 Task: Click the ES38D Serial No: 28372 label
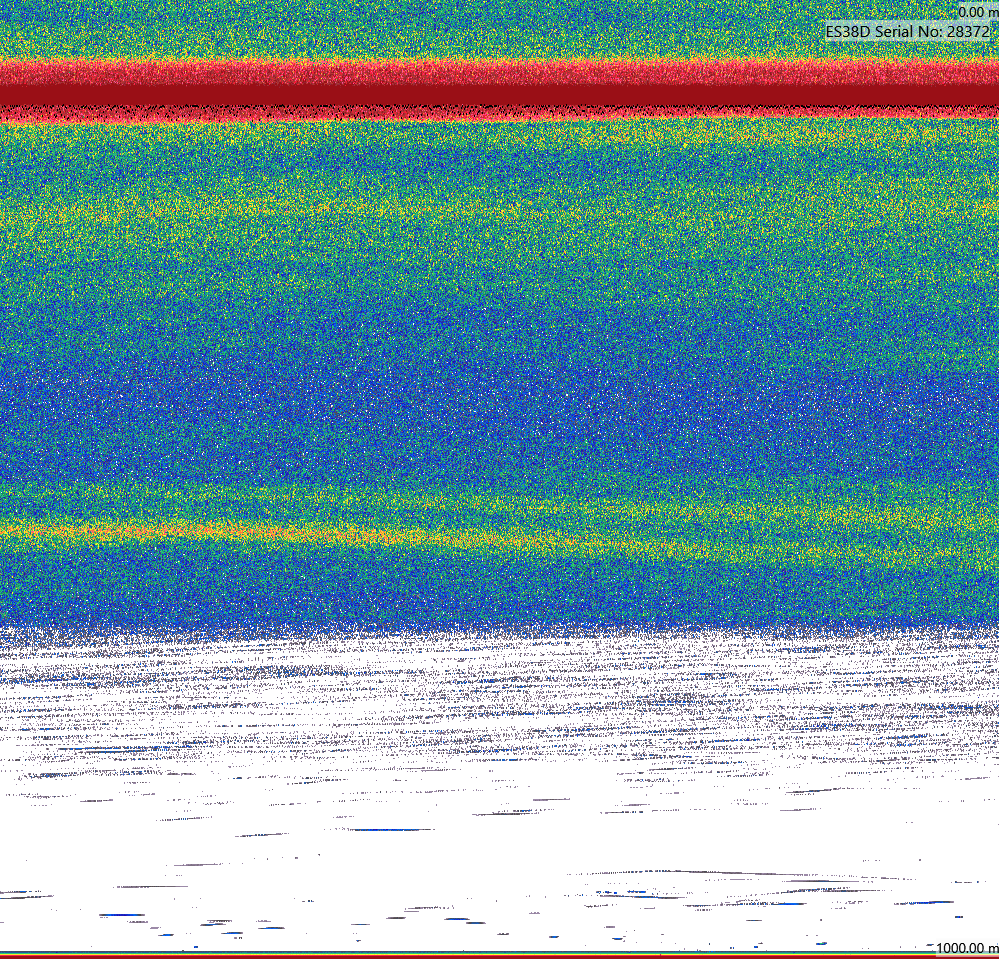coord(908,31)
